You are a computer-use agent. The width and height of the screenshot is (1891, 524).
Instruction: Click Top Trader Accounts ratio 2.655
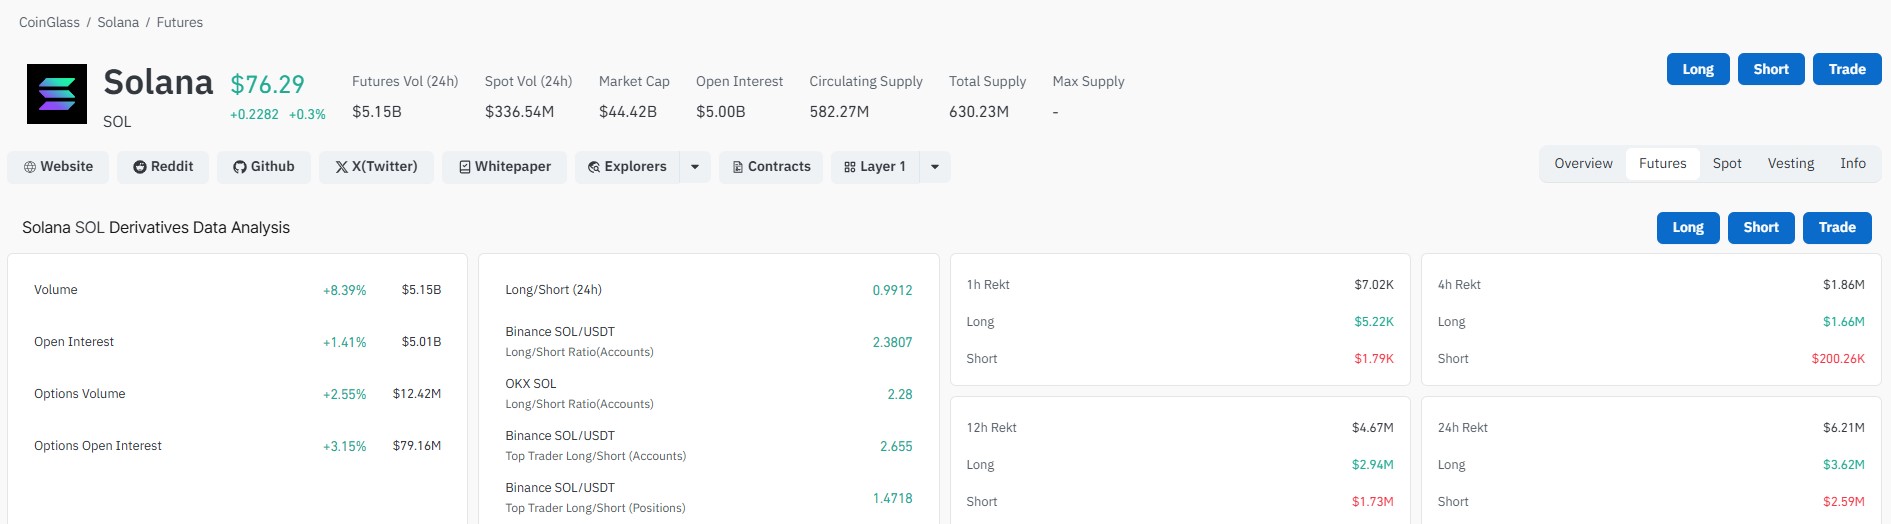click(x=896, y=446)
